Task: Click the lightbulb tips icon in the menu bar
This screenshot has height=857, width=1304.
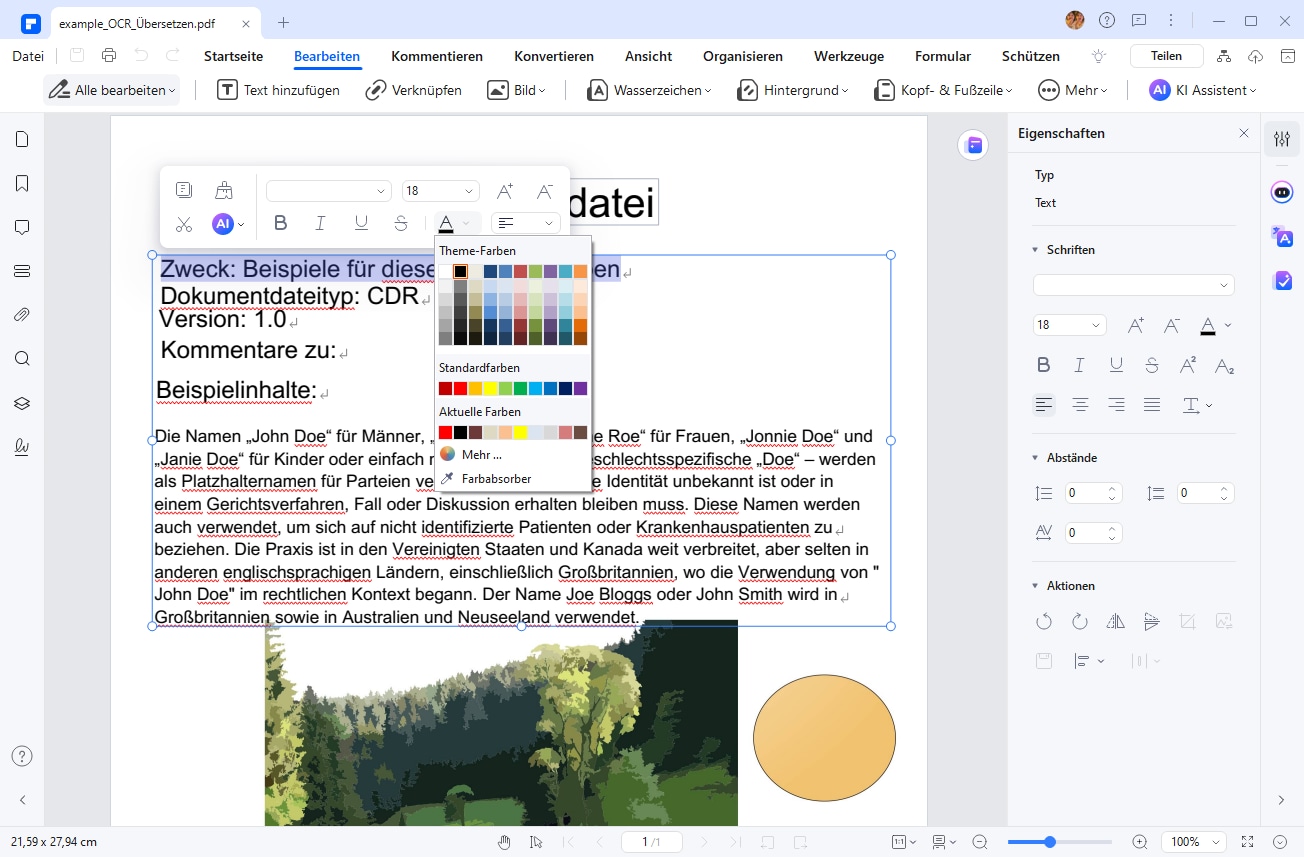Action: (1100, 56)
